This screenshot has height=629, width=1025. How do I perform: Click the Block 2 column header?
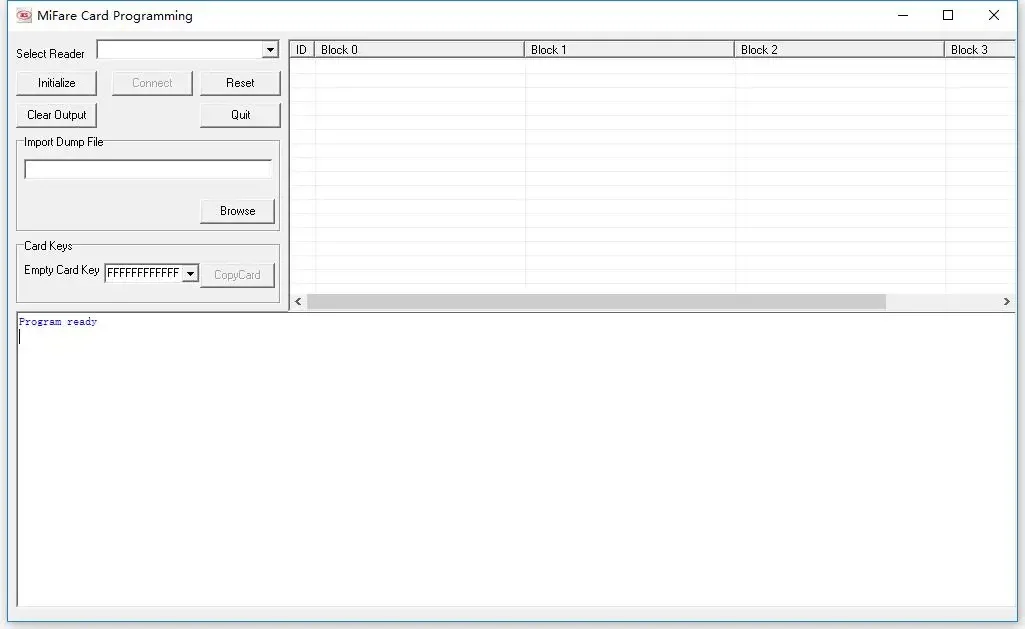tap(839, 50)
